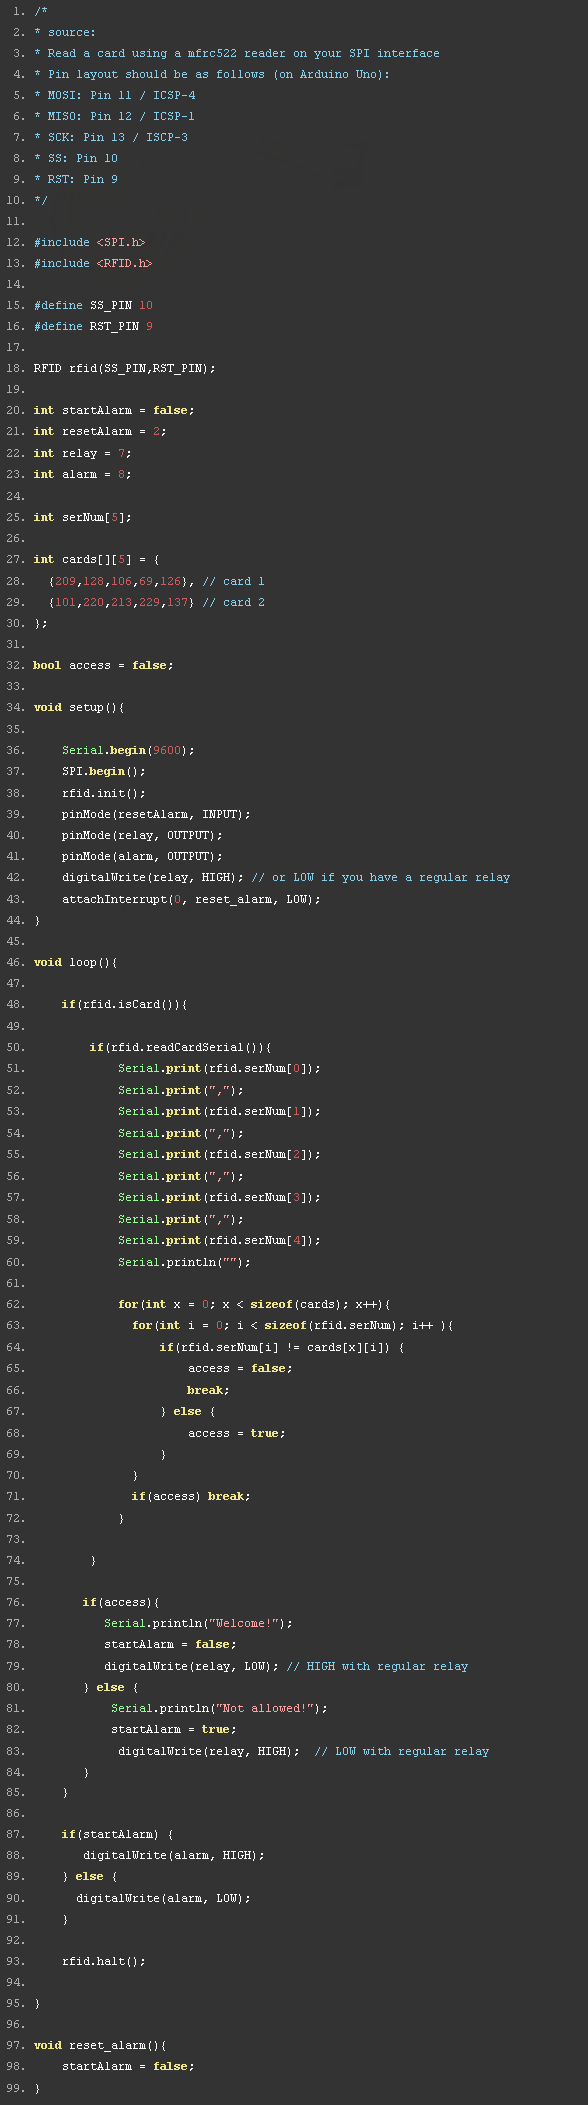Click the rfid.readCardSerial() condition line

click(180, 1047)
